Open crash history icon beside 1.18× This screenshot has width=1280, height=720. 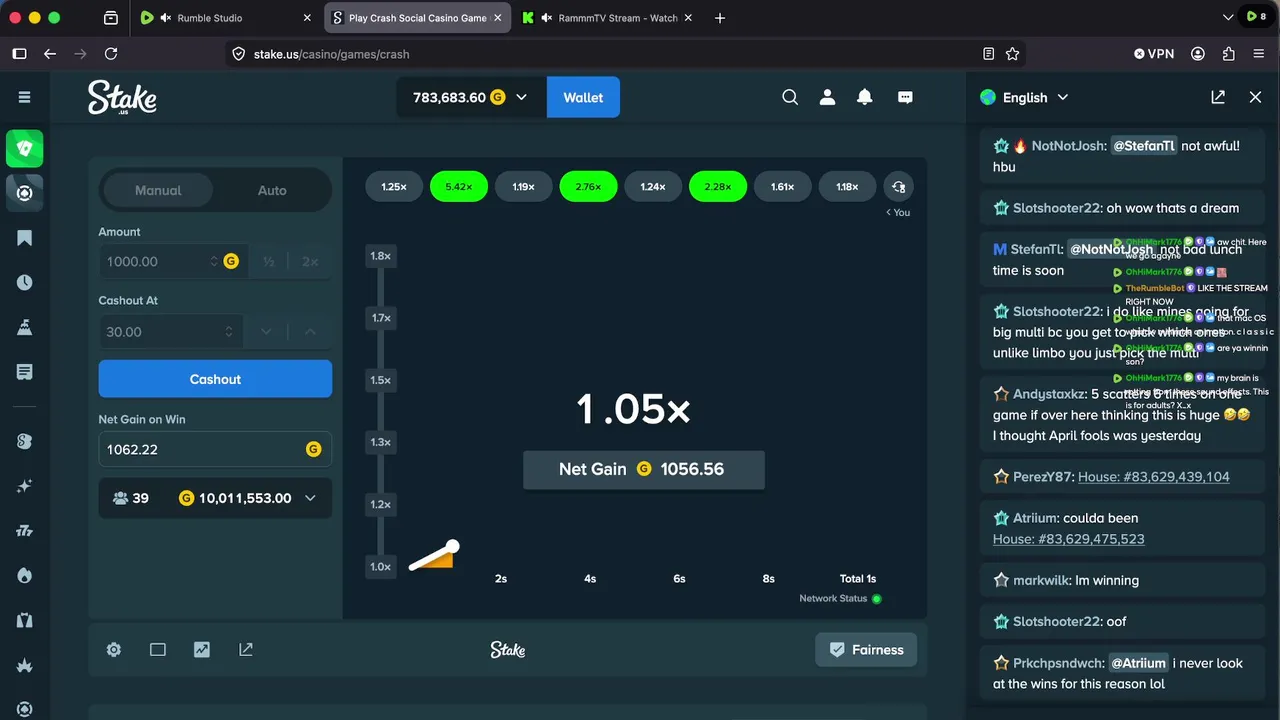click(x=898, y=187)
